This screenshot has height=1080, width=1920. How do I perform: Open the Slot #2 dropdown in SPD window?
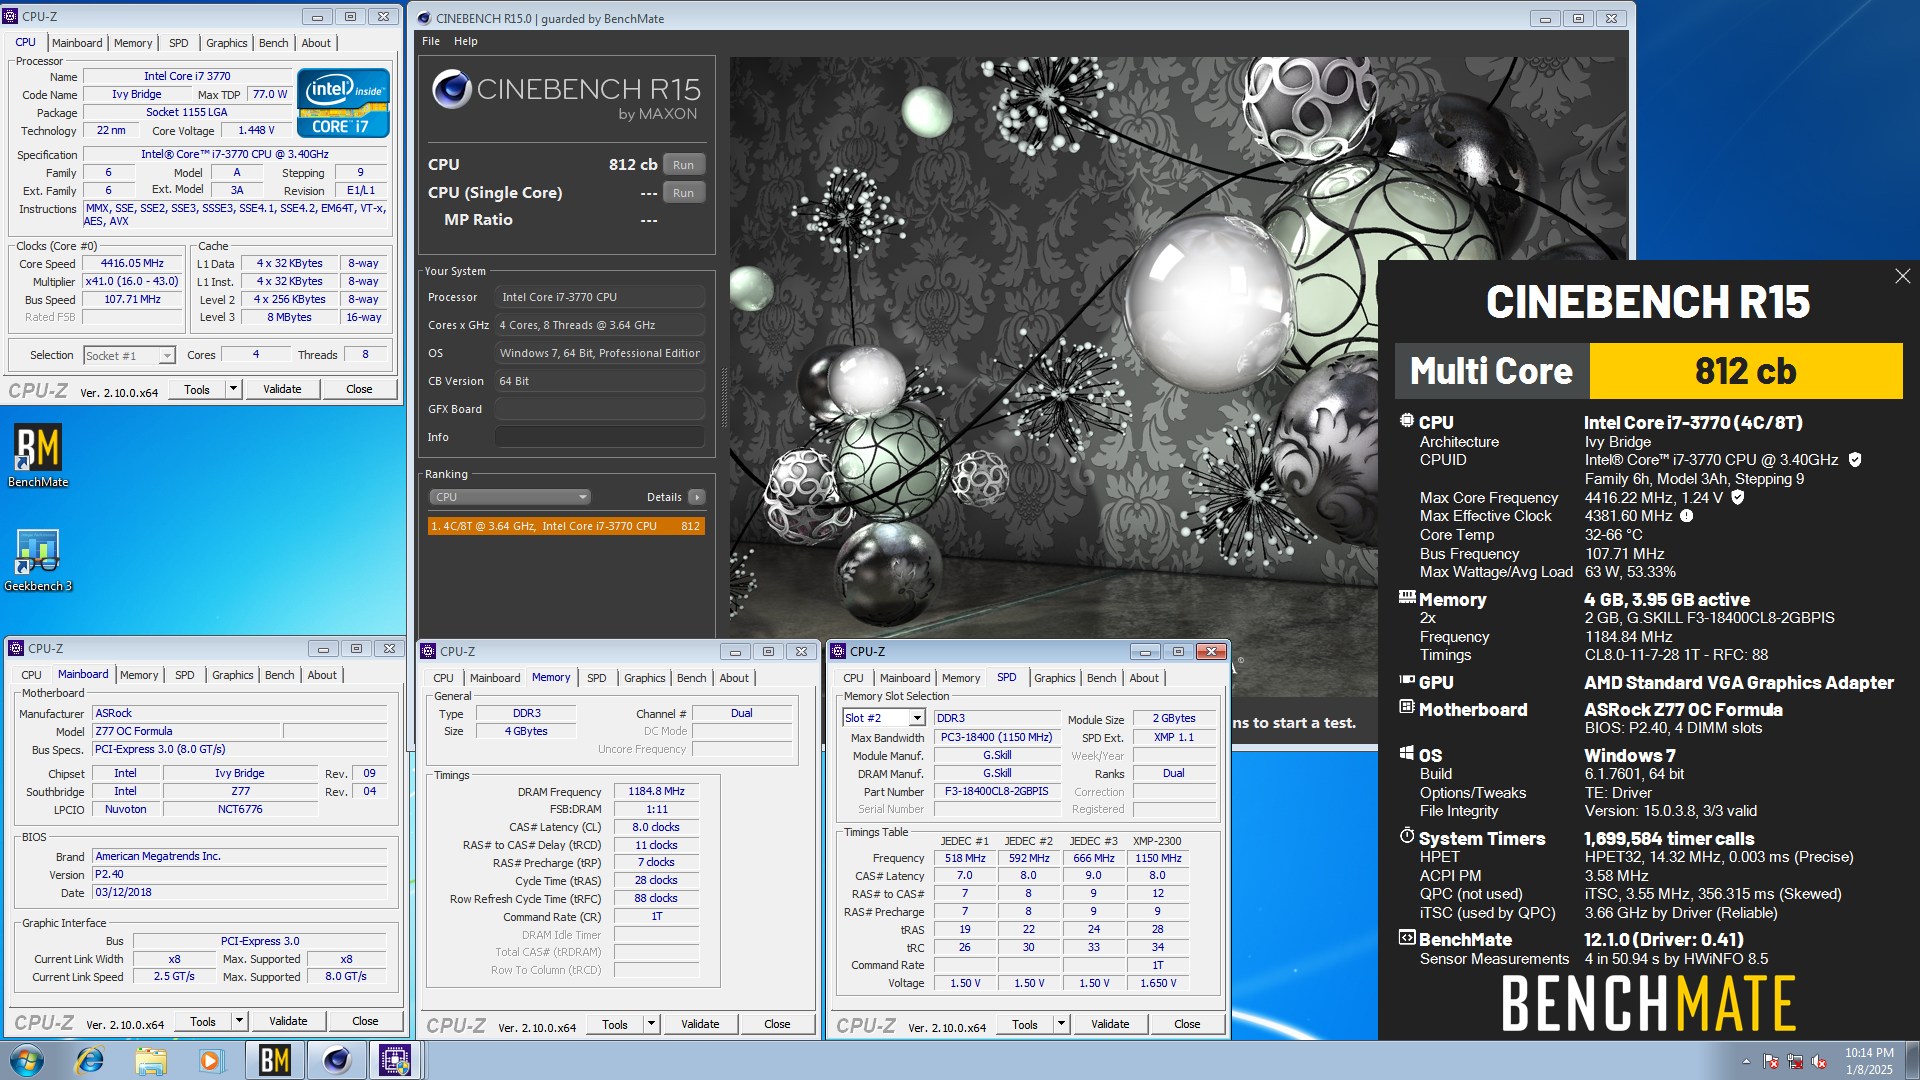click(x=916, y=718)
